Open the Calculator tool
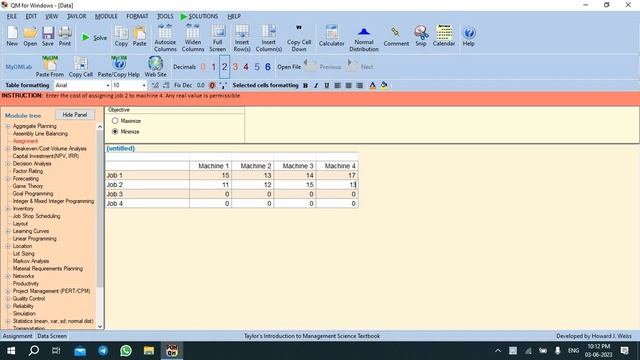Viewport: 640px width, 360px height. (331, 36)
